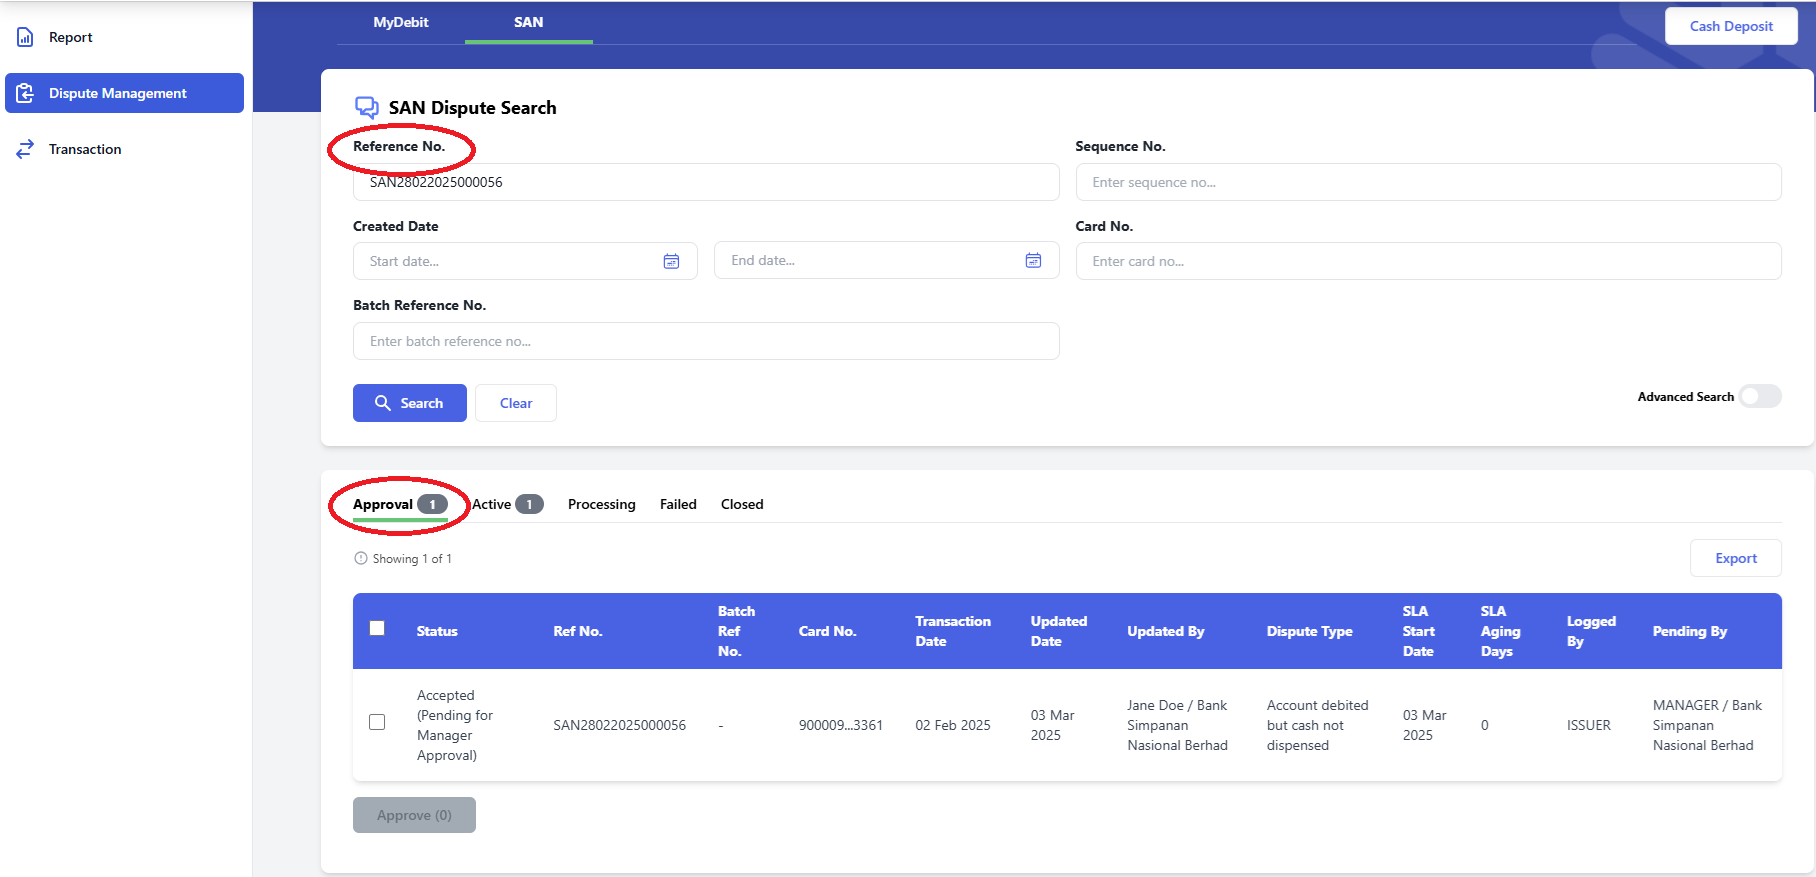Click the Card No. input field
The width and height of the screenshot is (1816, 877).
[x=1428, y=261]
